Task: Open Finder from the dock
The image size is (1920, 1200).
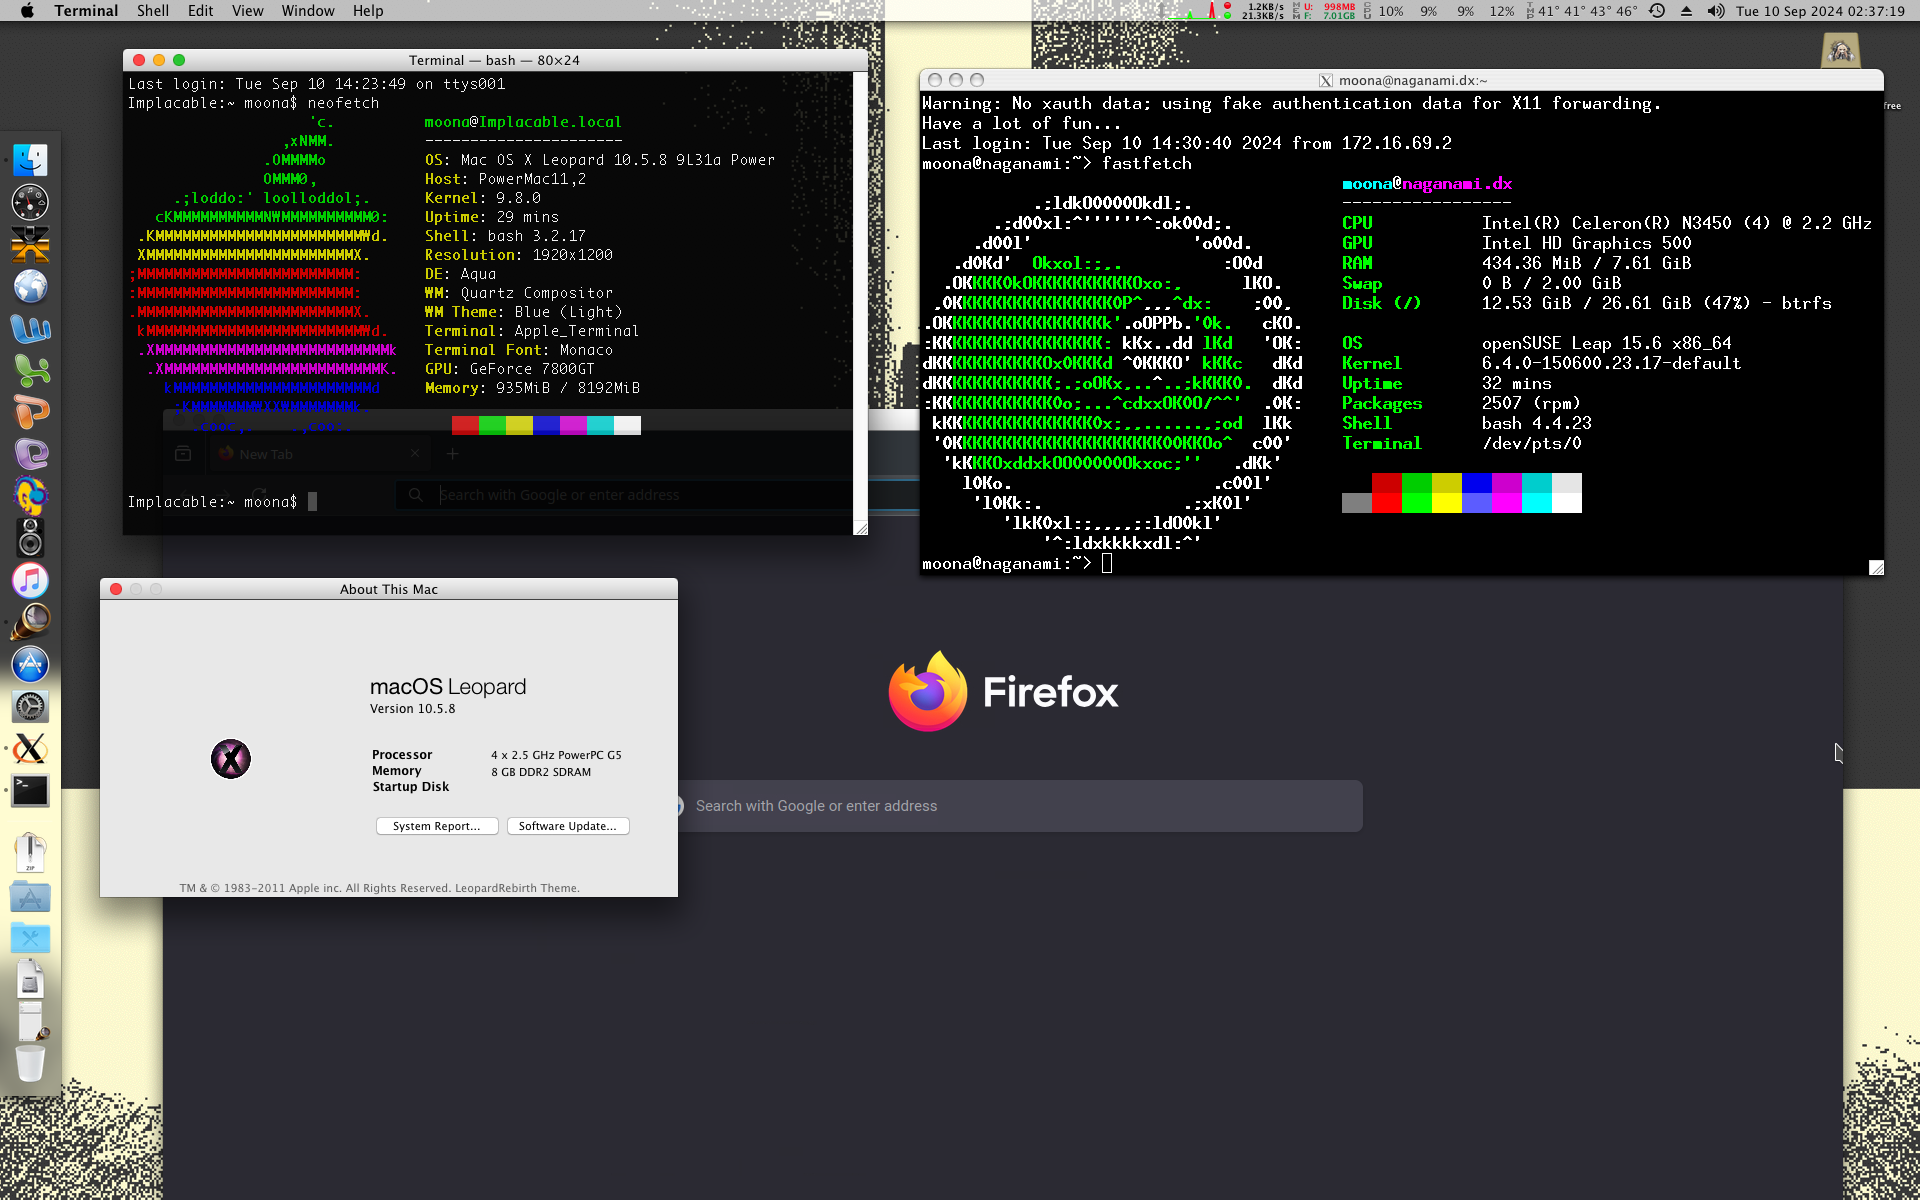Action: [x=30, y=160]
